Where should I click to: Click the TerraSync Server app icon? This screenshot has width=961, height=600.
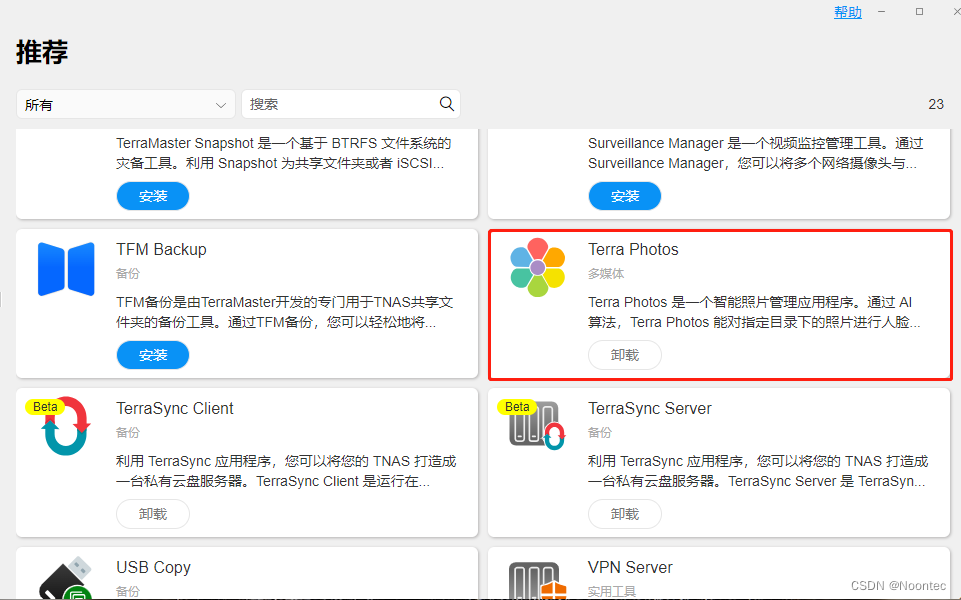(x=537, y=426)
